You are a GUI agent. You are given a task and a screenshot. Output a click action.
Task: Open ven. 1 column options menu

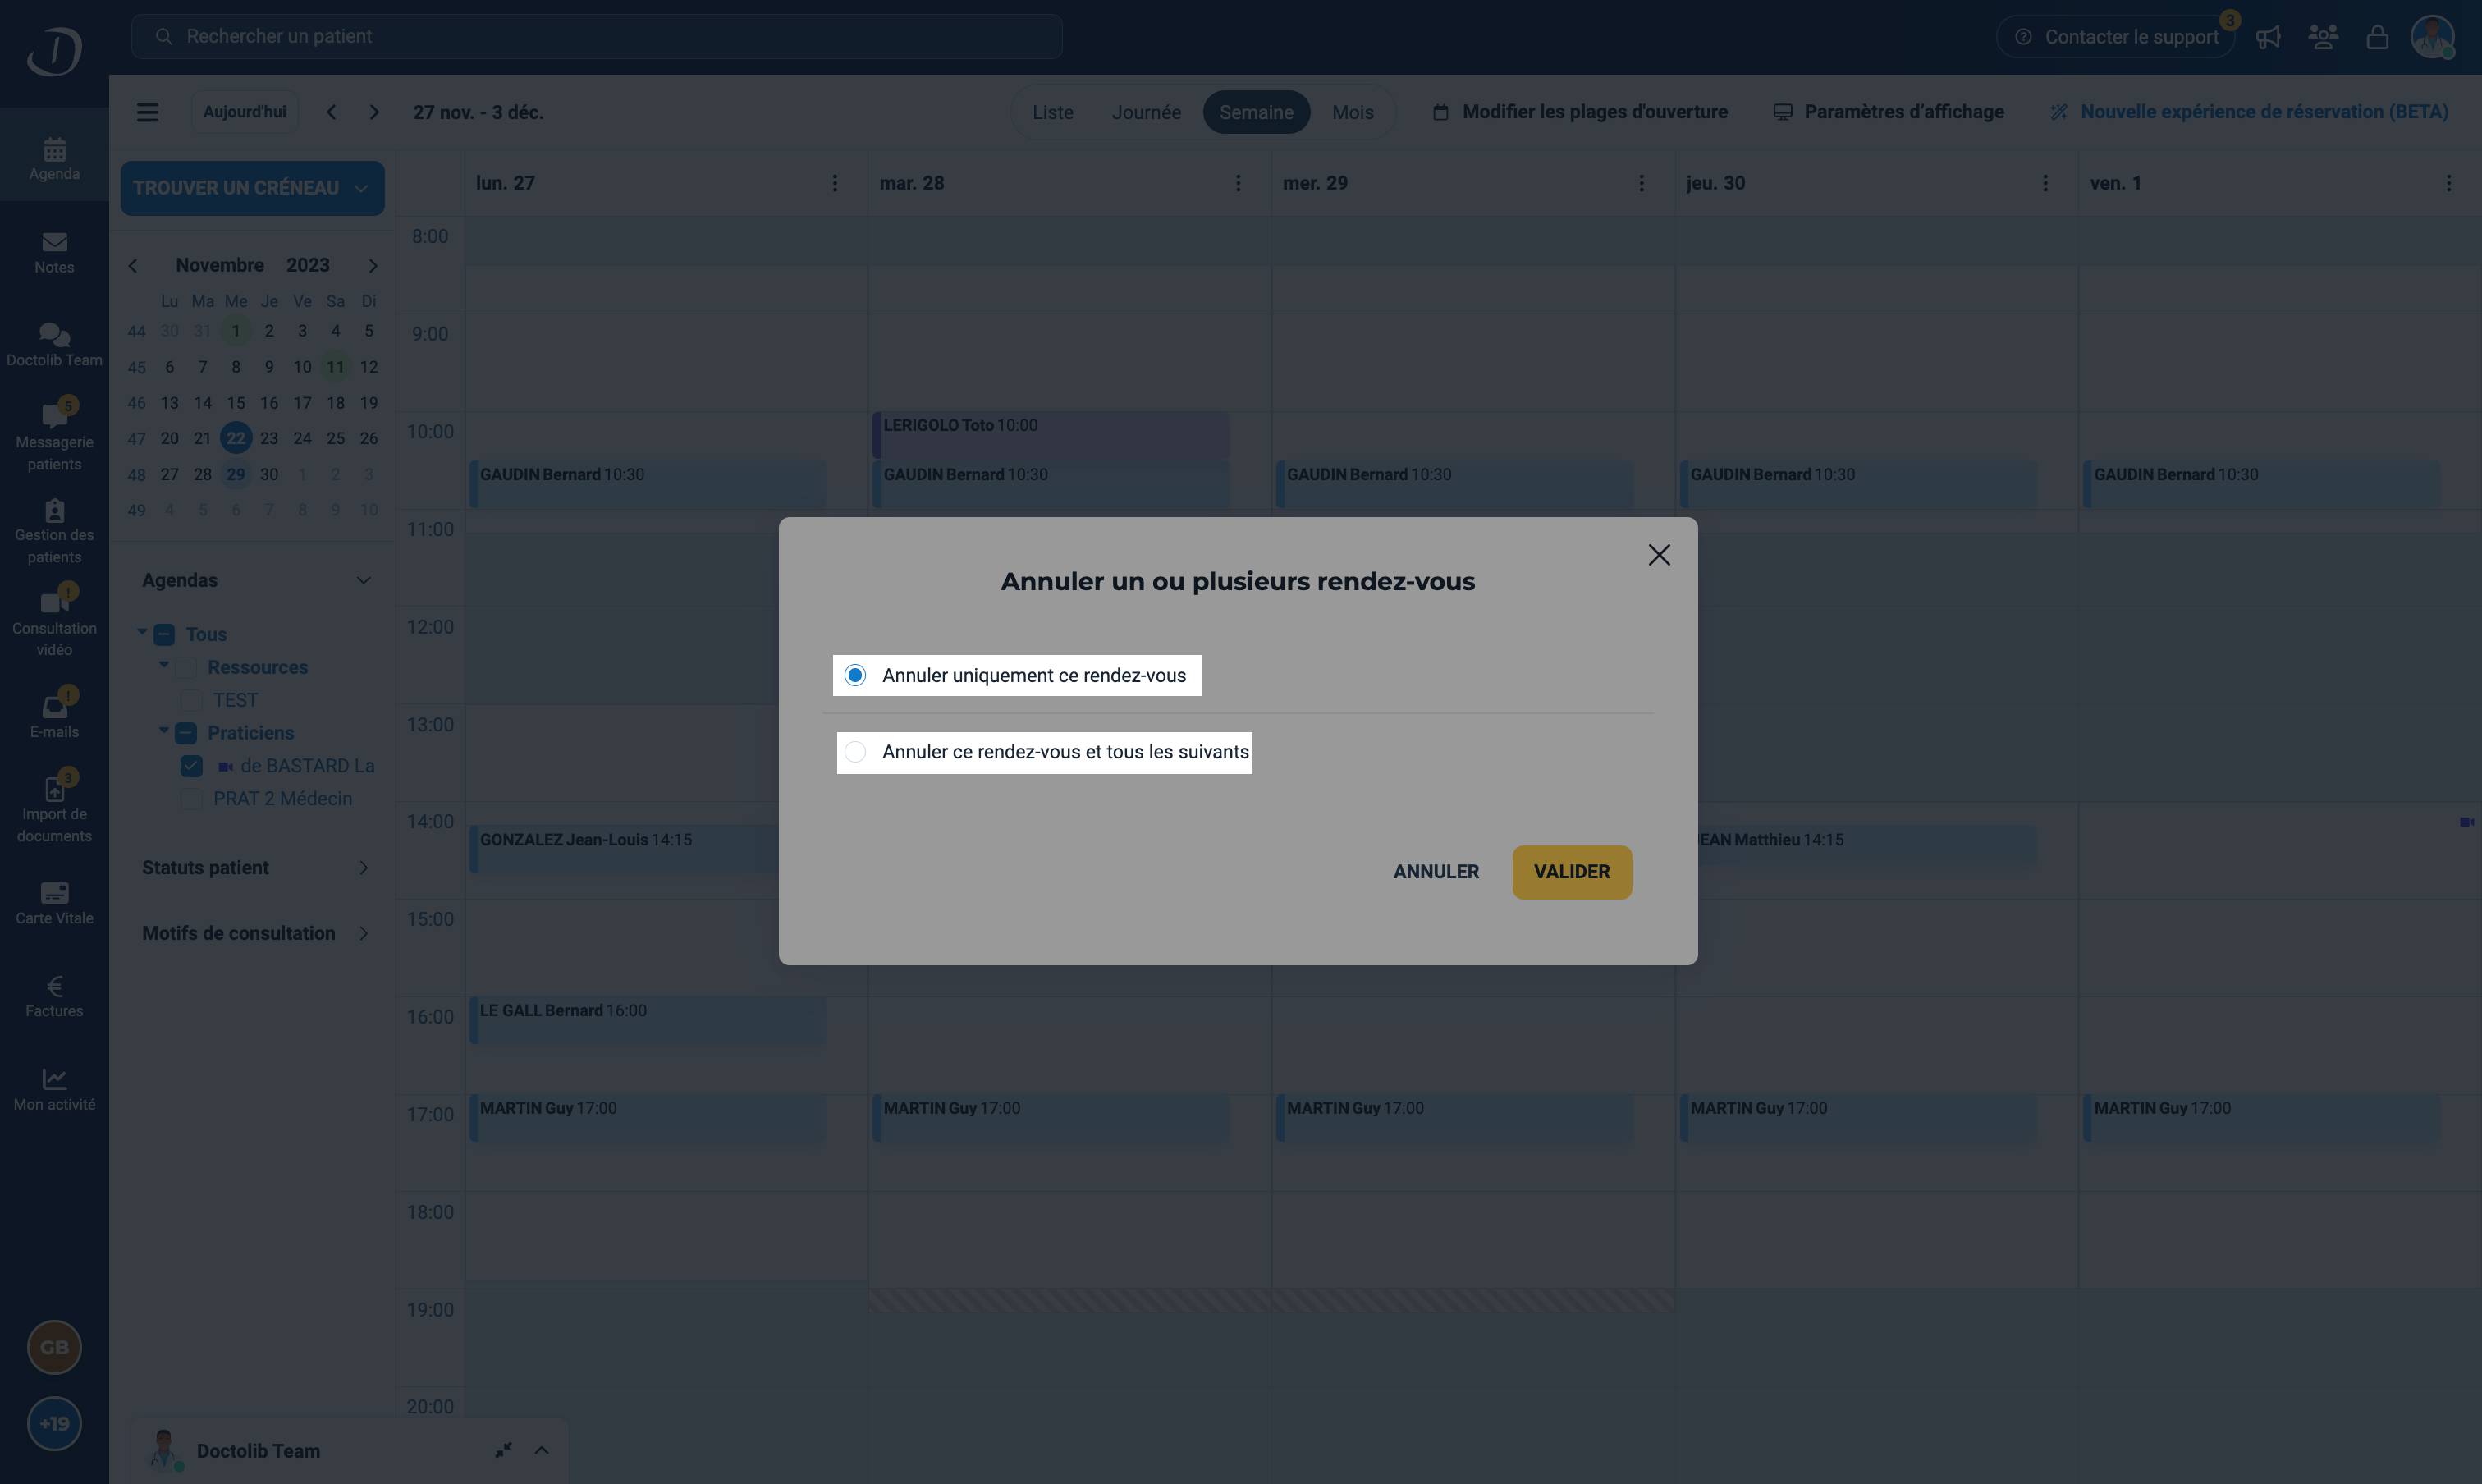point(2448,183)
